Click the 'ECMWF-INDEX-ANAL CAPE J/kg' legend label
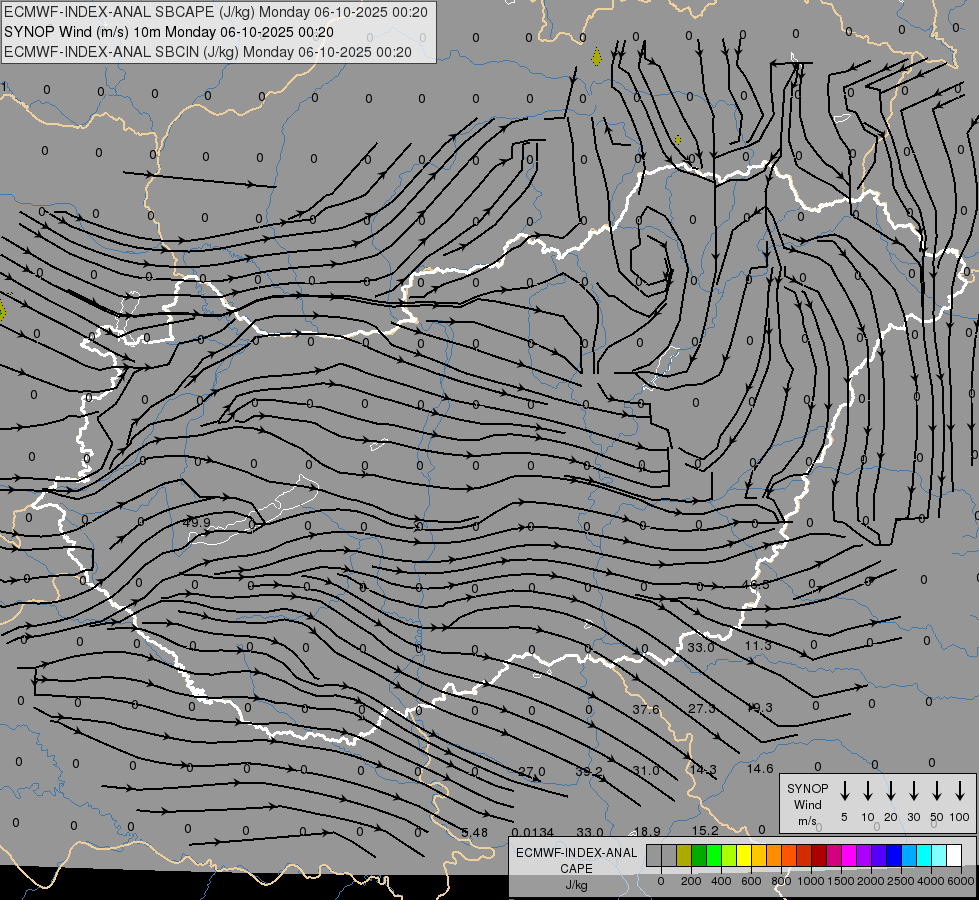979x900 pixels. (576, 868)
